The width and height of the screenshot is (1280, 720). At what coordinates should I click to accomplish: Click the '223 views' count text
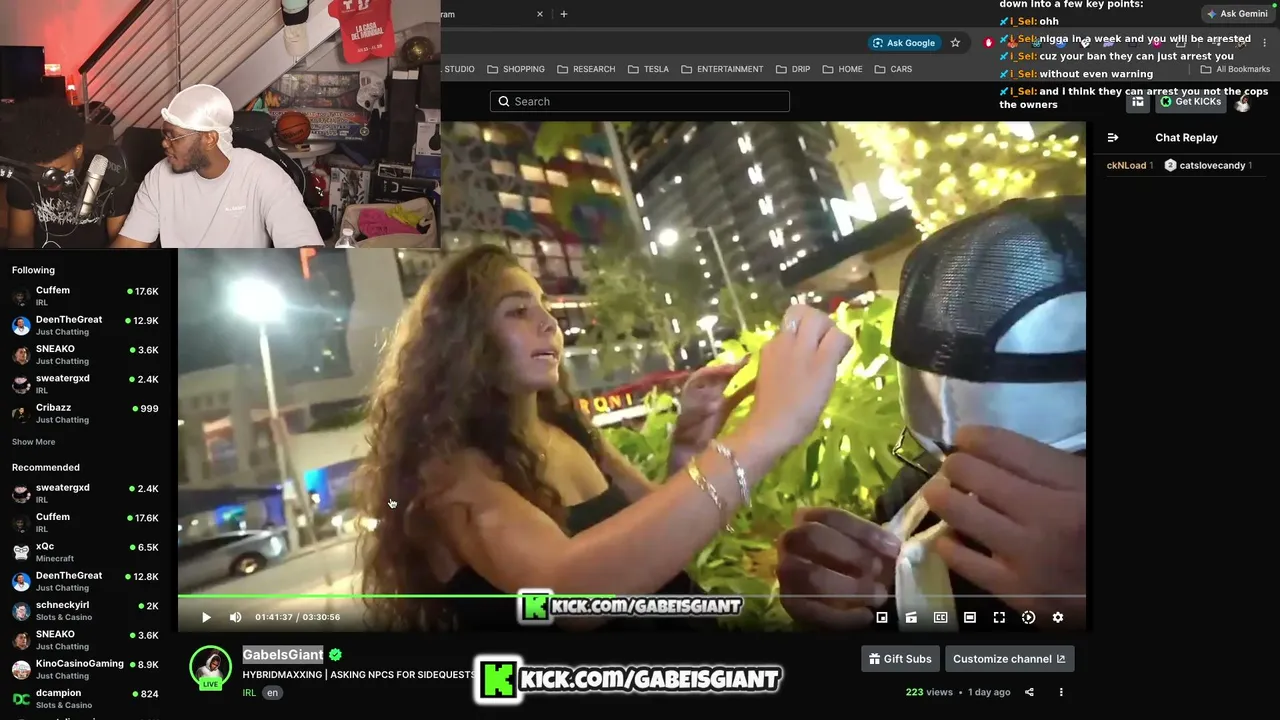coord(929,692)
